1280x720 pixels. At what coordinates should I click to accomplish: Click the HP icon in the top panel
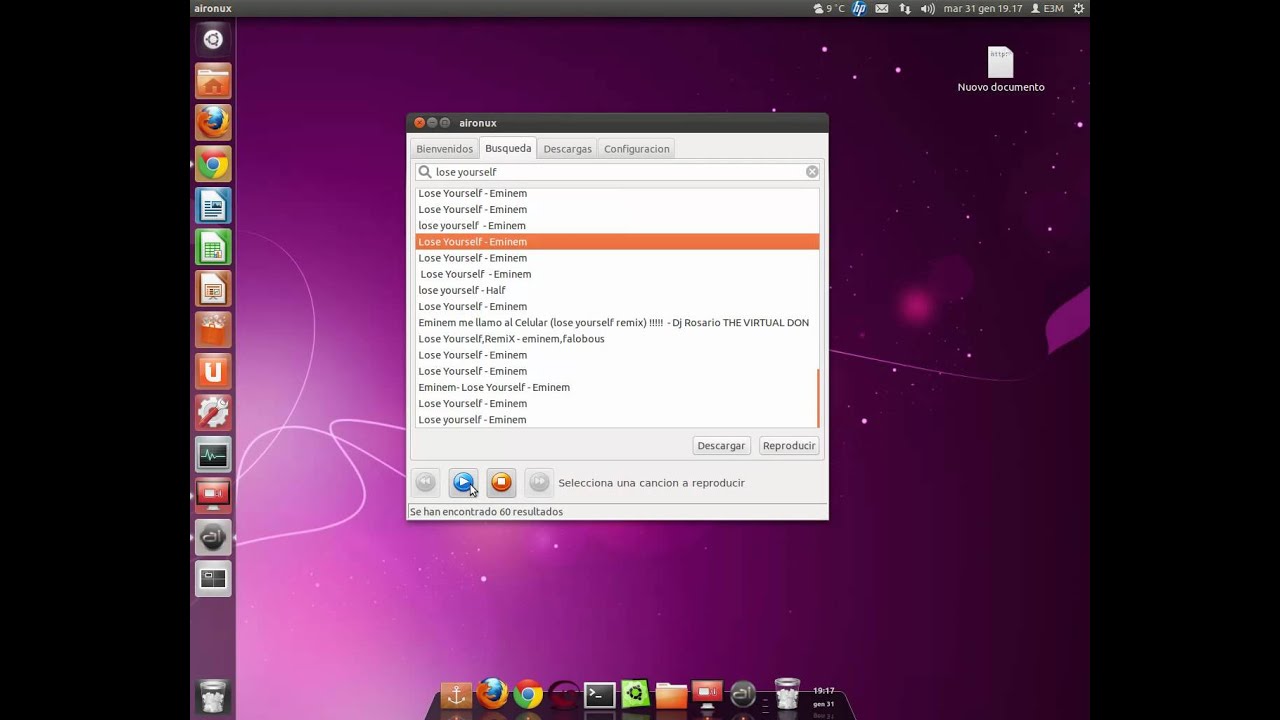tap(859, 8)
